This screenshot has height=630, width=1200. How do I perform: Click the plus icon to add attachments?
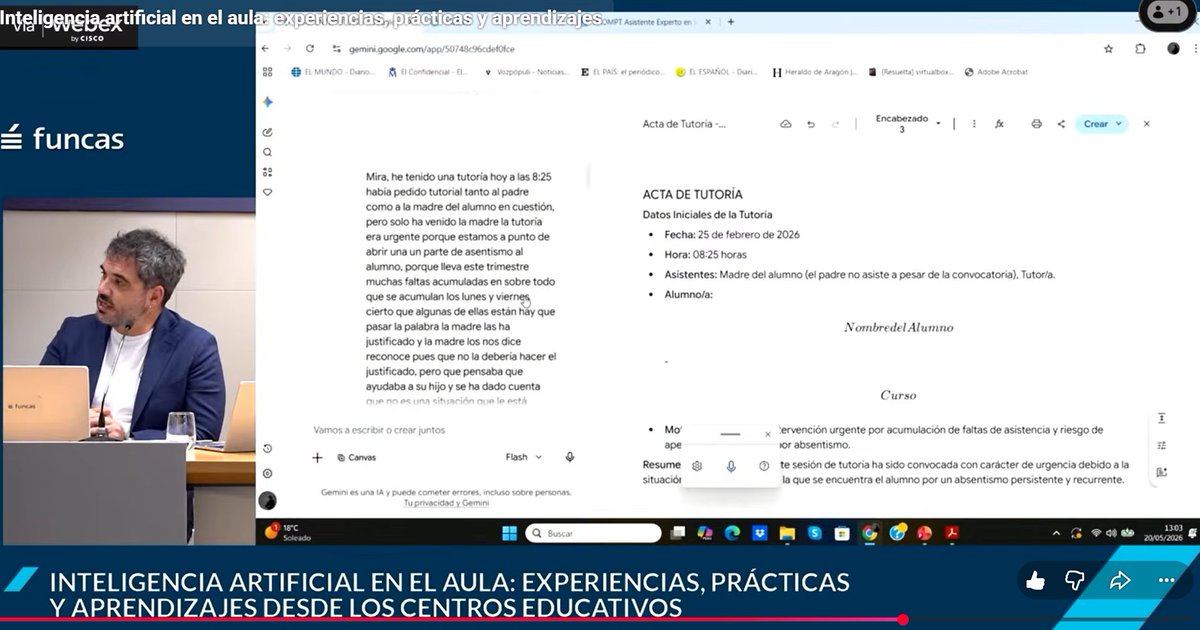coord(318,457)
